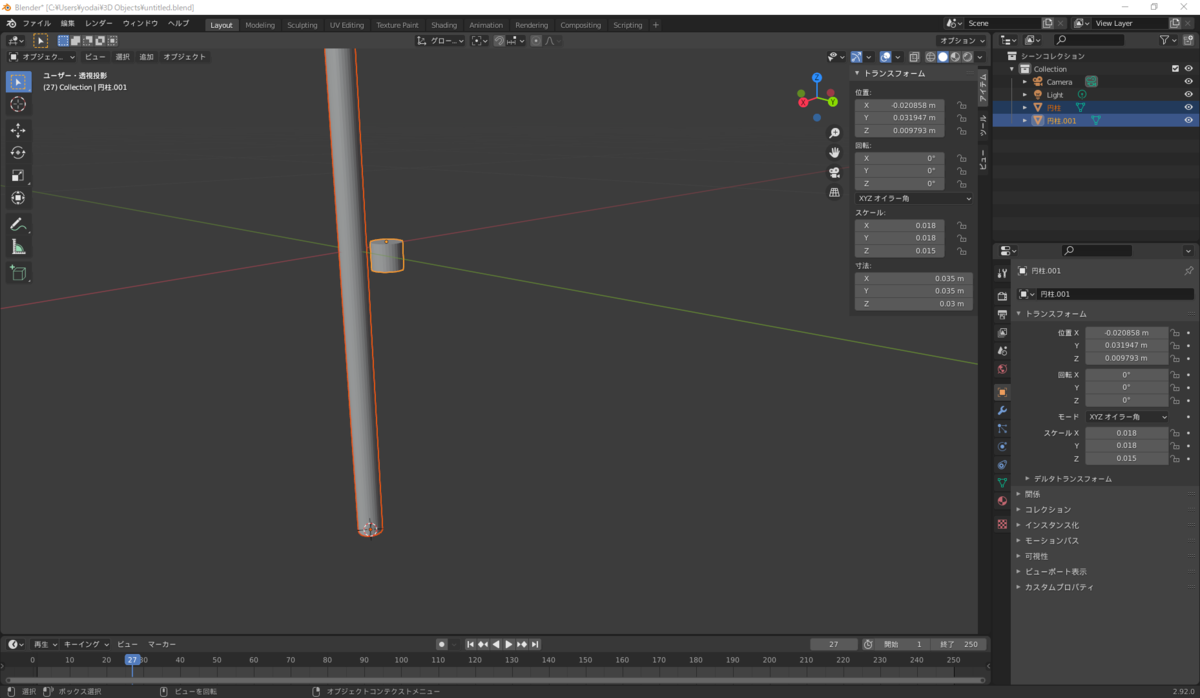Open the timeline 再生 menu

[x=43, y=645]
